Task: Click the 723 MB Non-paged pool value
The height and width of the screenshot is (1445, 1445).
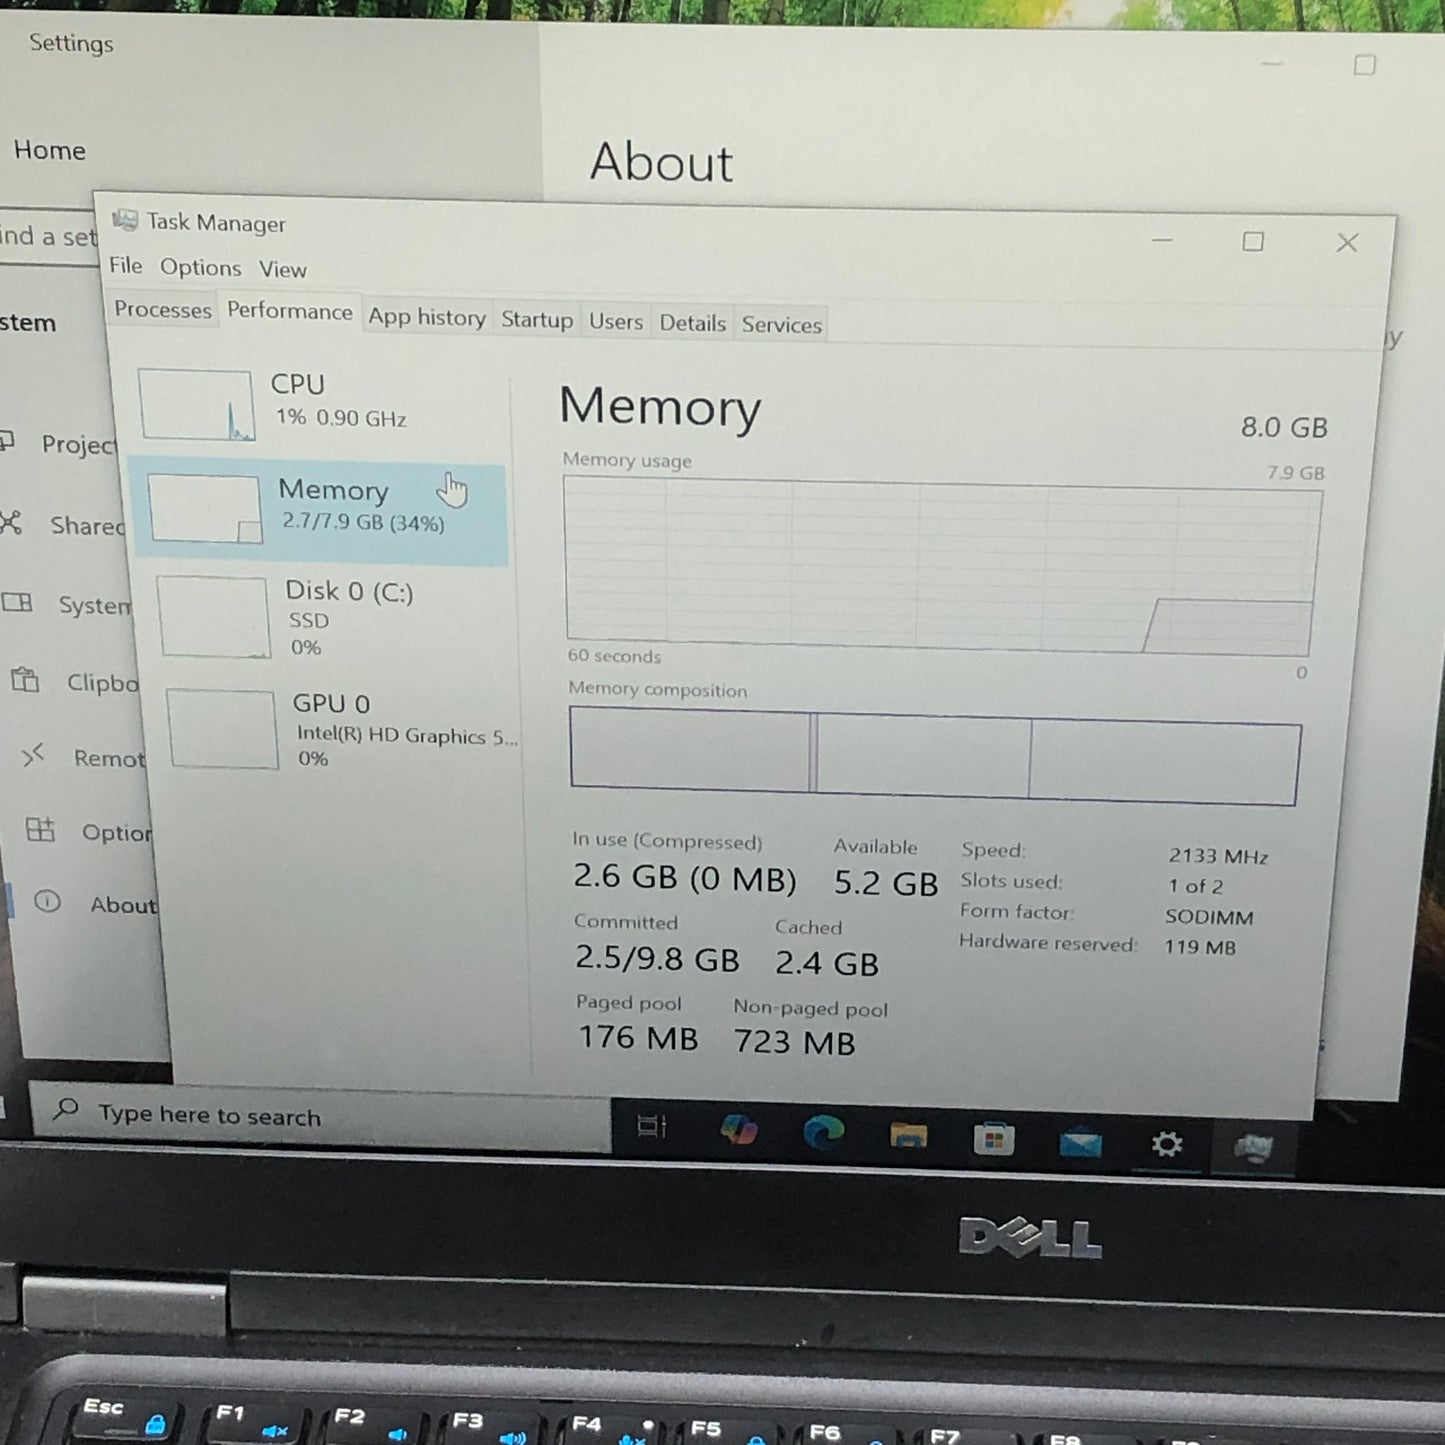Action: [x=794, y=1042]
